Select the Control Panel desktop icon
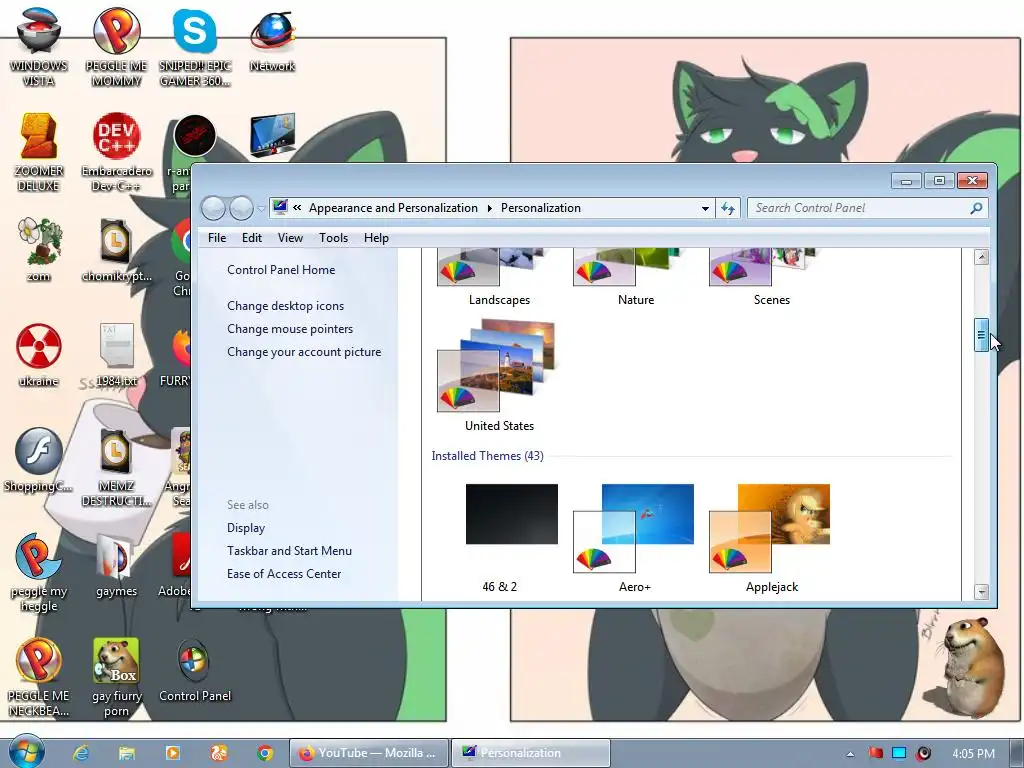 click(x=195, y=671)
